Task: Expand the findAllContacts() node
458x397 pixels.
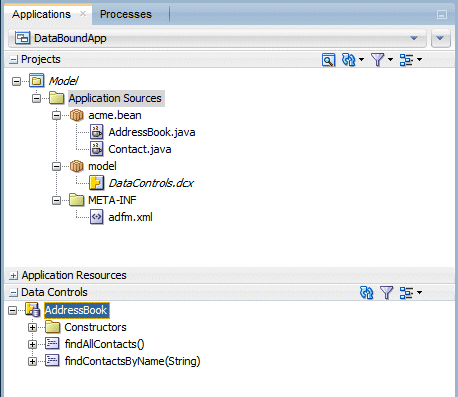Action: click(32, 344)
